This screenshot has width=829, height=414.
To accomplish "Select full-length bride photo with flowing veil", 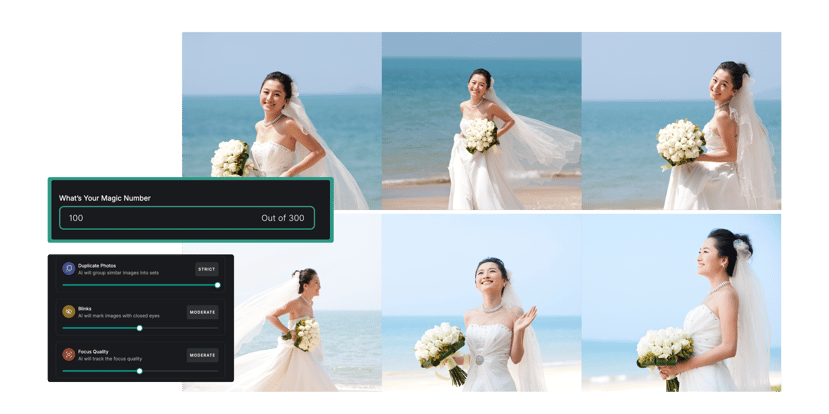I will (482, 121).
